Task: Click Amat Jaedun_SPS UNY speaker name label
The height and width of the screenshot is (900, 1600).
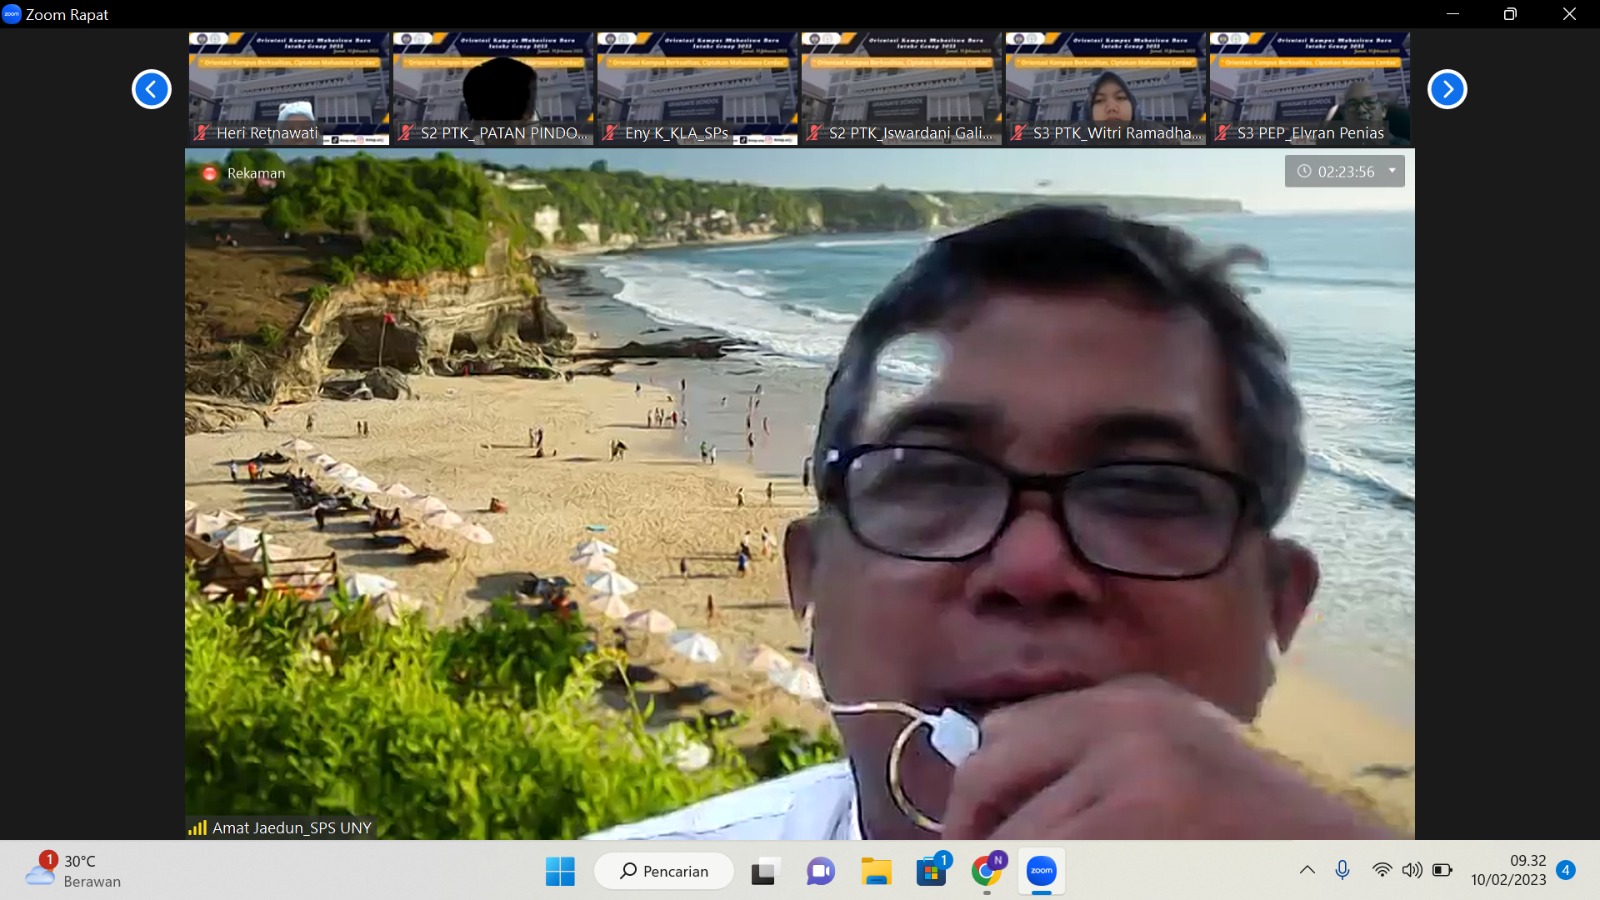Action: pos(292,828)
